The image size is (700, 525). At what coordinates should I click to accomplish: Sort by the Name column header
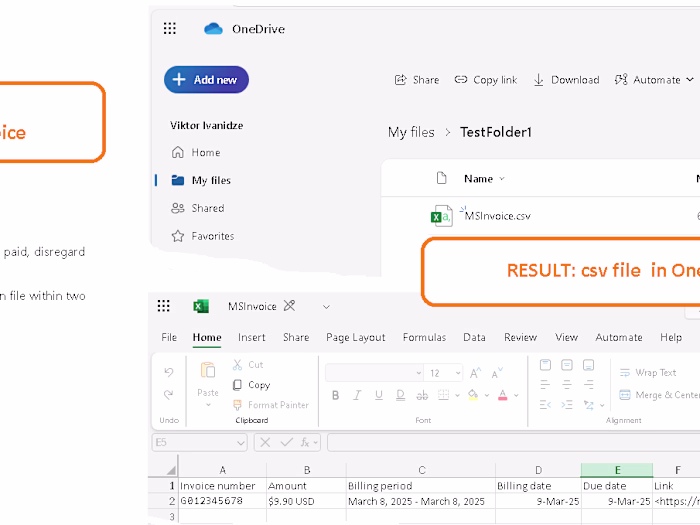click(484, 179)
